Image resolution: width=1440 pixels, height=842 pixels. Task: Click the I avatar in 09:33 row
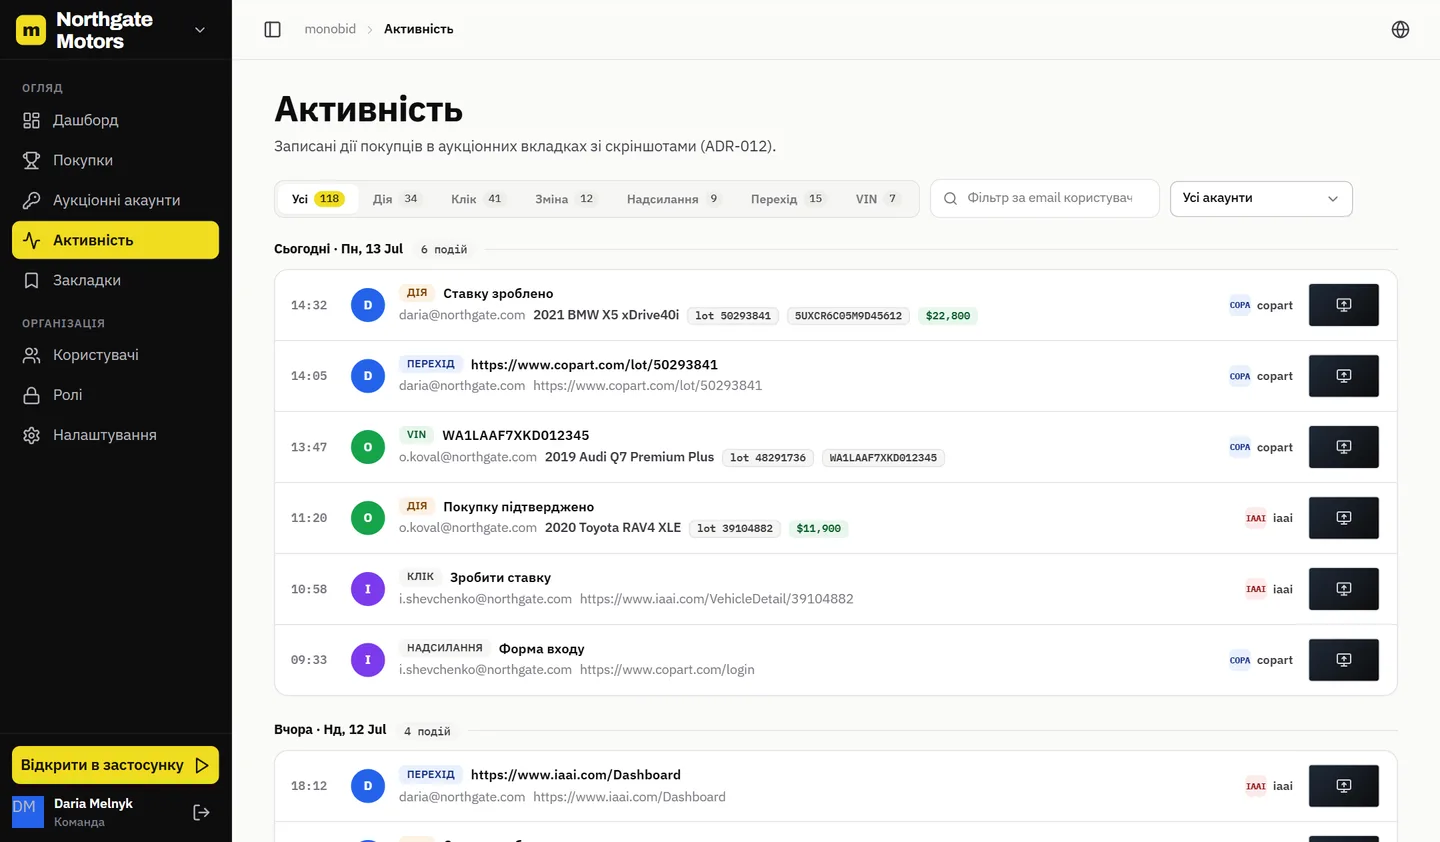click(368, 660)
